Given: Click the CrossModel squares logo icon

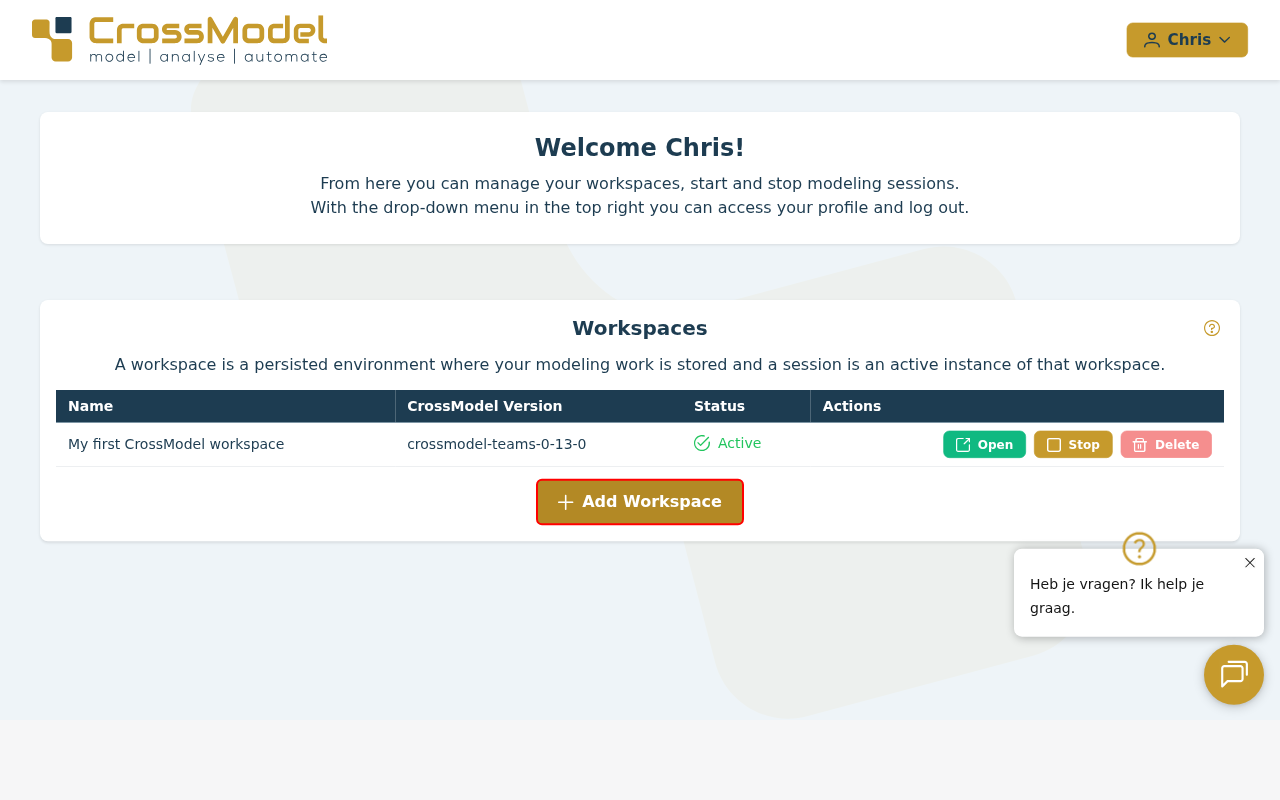Looking at the screenshot, I should [52, 39].
